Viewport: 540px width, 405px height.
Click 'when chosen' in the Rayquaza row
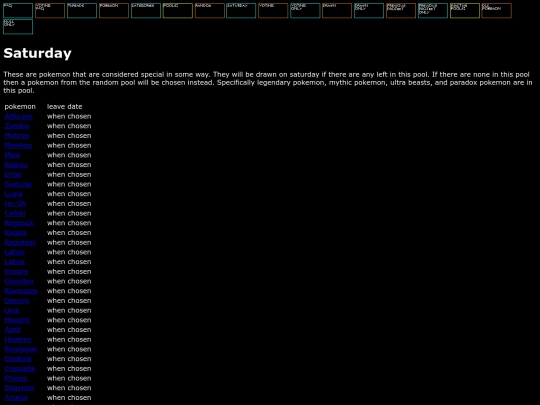click(x=69, y=291)
